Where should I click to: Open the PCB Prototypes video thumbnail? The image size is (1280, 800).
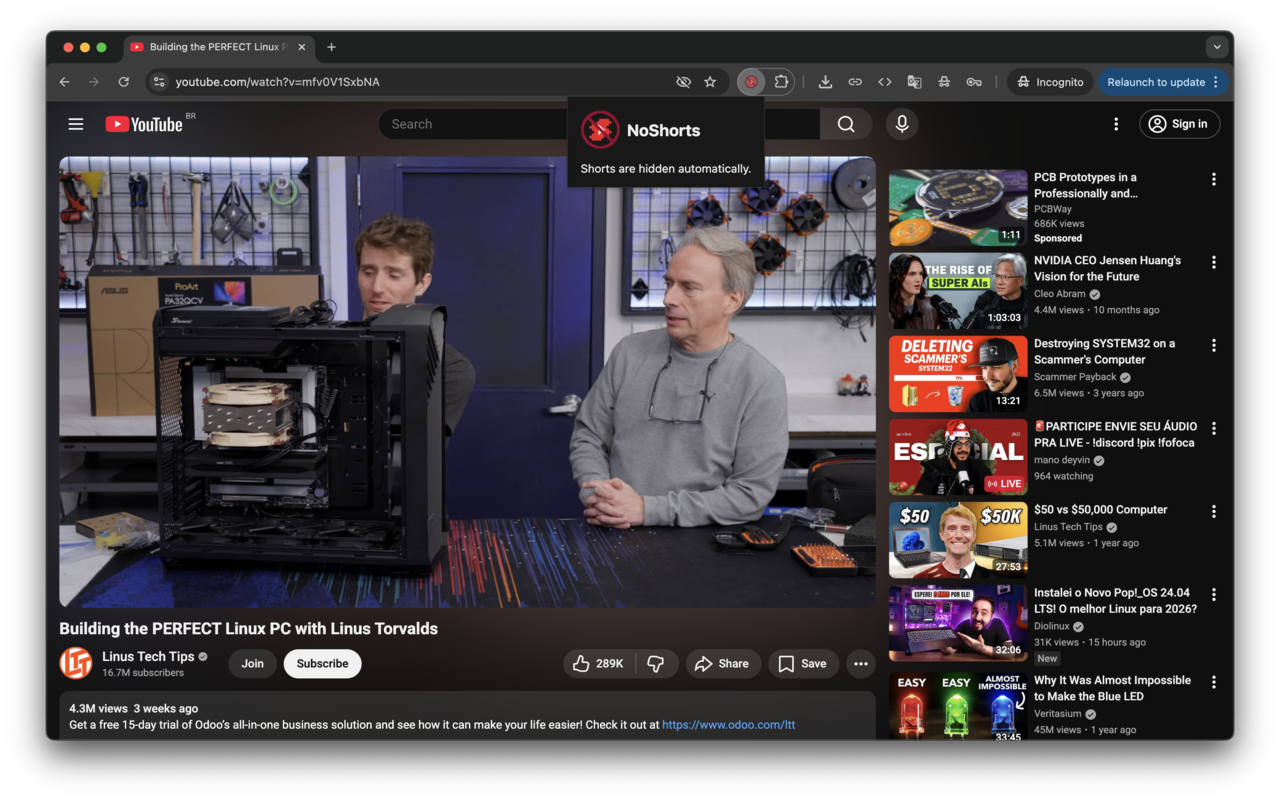tap(958, 208)
